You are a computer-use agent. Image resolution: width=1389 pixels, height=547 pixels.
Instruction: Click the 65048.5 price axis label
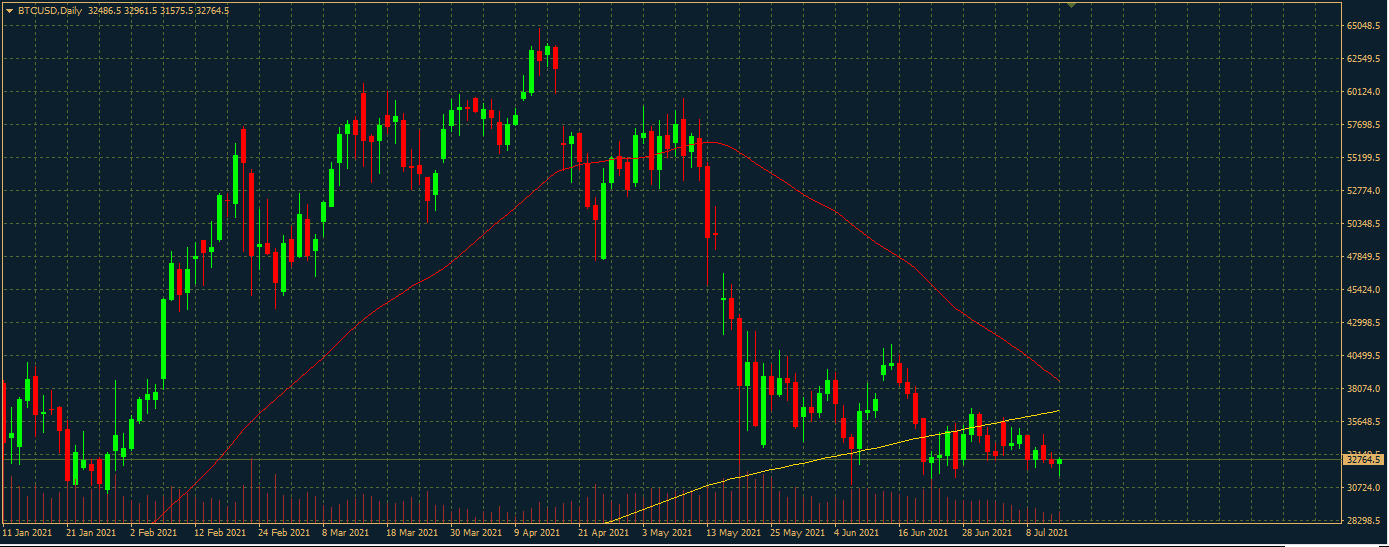[x=1364, y=26]
